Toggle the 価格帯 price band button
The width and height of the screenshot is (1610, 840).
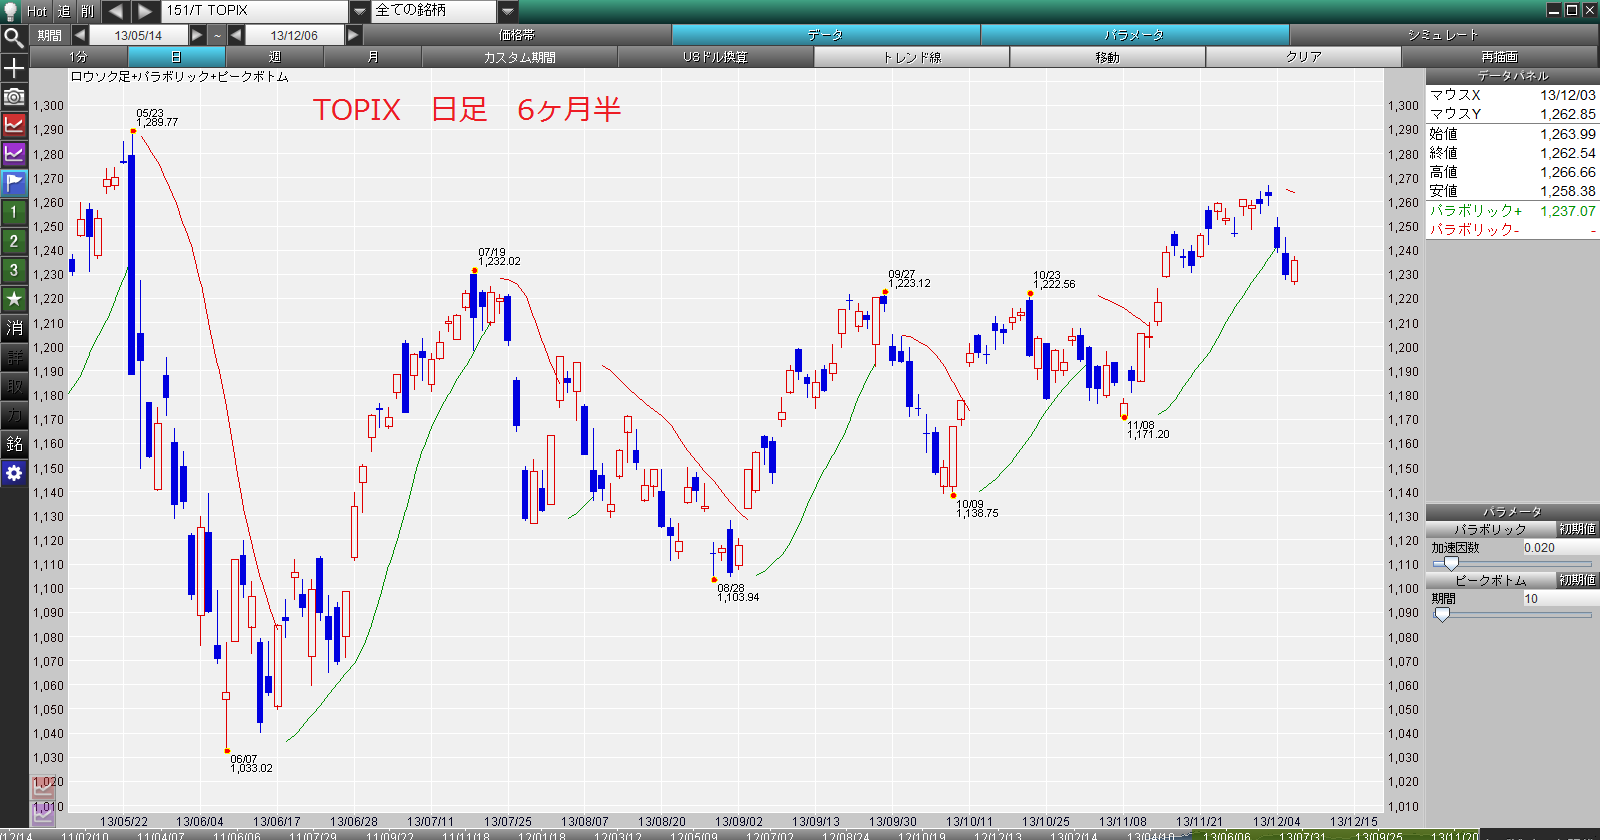517,35
